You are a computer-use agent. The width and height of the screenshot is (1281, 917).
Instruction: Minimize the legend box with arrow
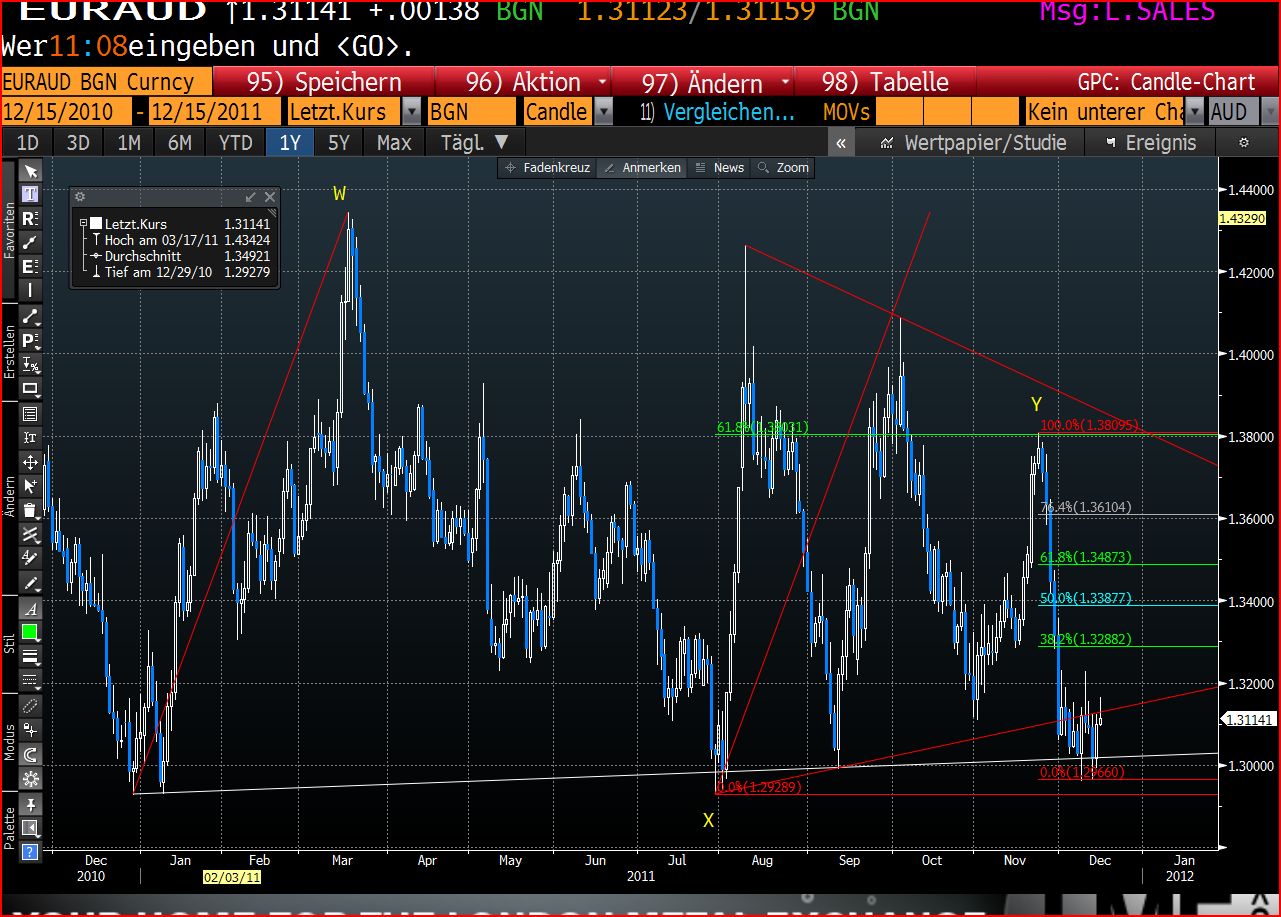click(x=250, y=197)
